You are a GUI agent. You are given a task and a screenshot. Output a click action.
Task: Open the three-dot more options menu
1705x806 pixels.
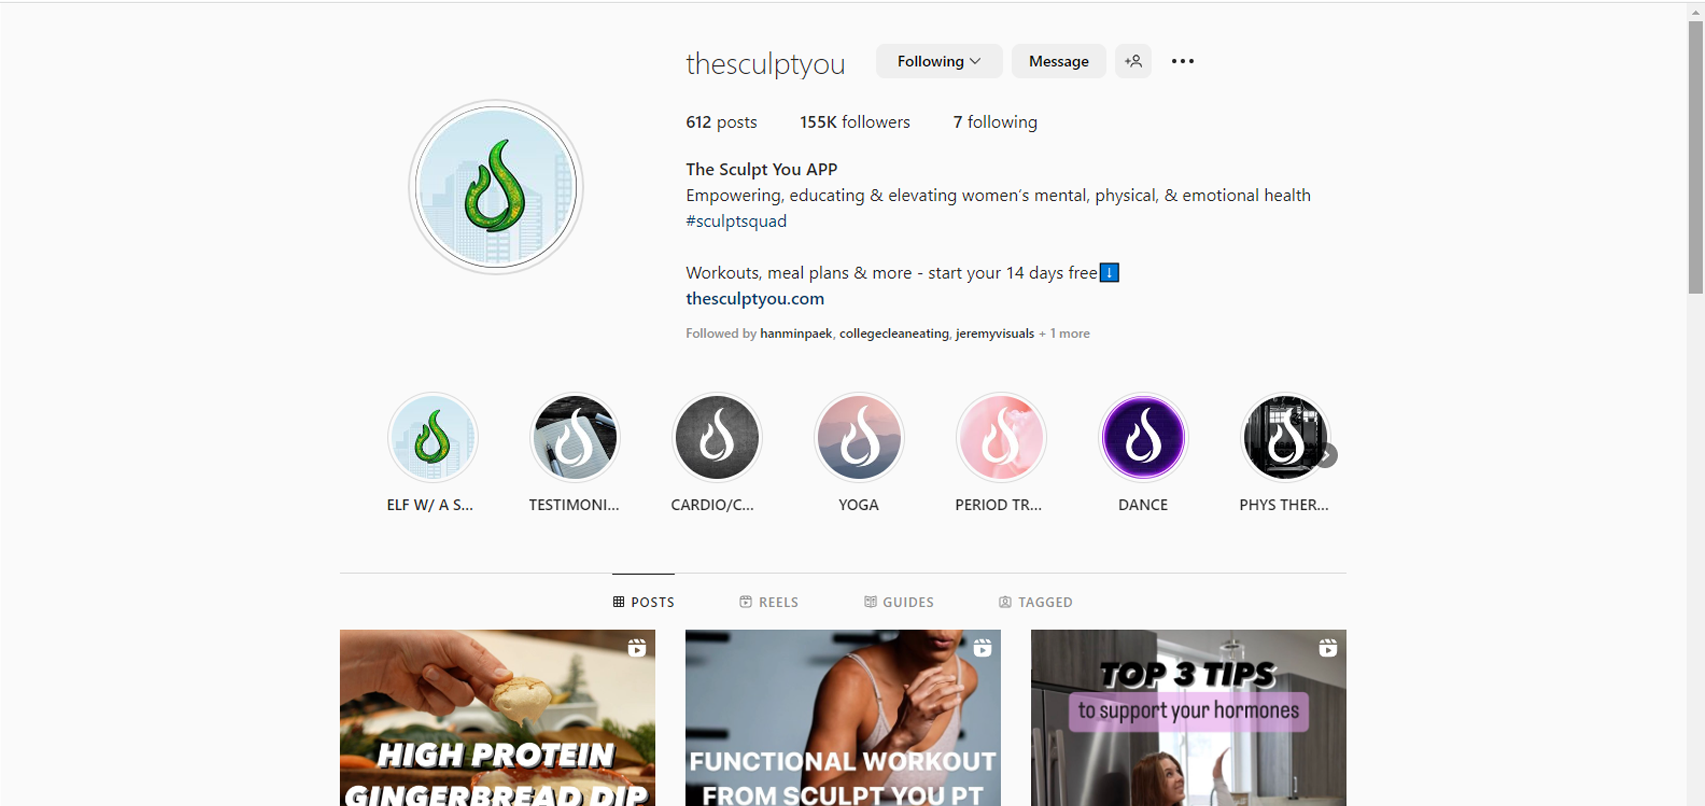coord(1183,61)
